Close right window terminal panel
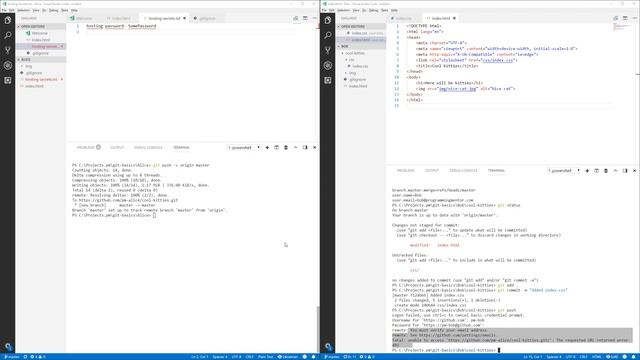This screenshot has height=360, width=640. [634, 171]
